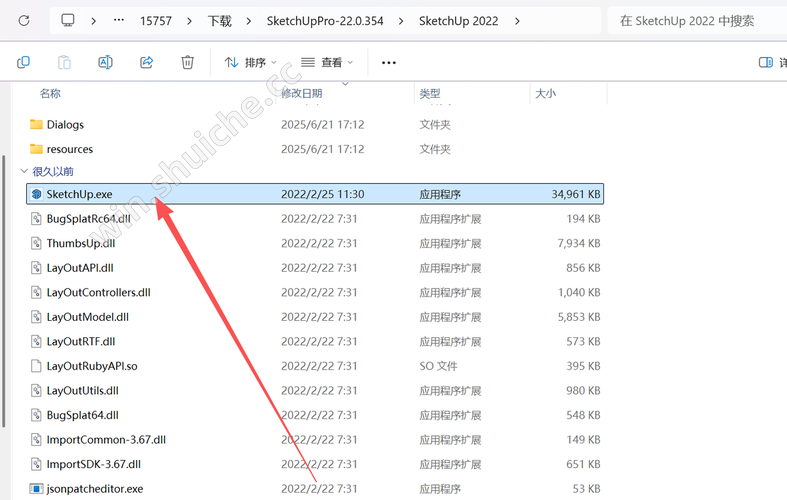Select BugSplat64.dll file icon
Viewport: 787px width, 500px height.
coord(36,415)
